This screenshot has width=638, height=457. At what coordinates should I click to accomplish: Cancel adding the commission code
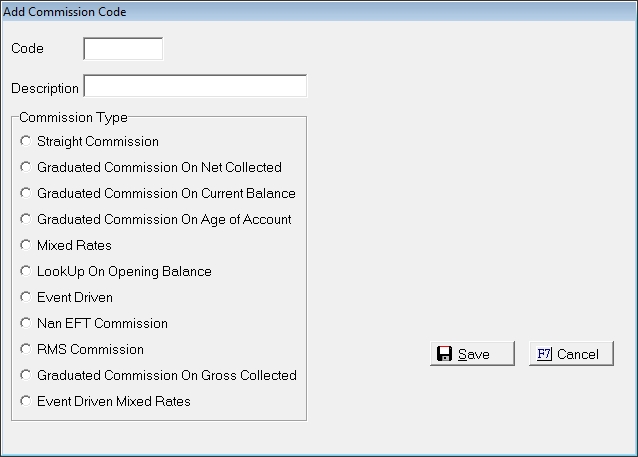571,354
